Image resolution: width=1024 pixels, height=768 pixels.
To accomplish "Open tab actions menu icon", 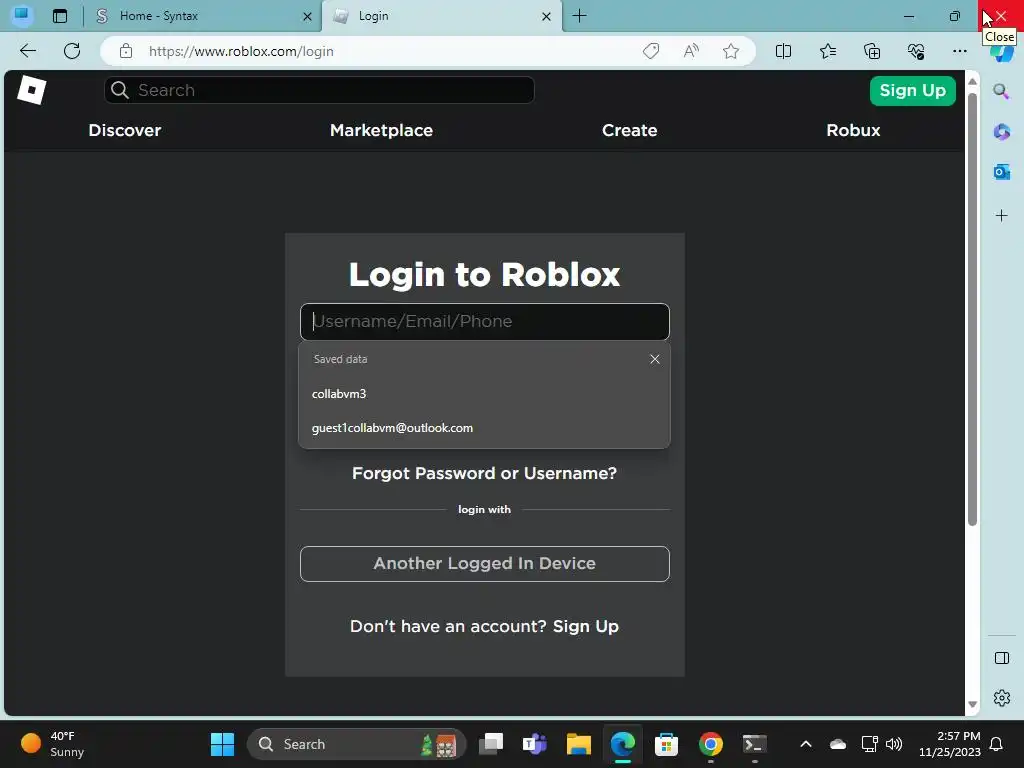I will (x=59, y=16).
